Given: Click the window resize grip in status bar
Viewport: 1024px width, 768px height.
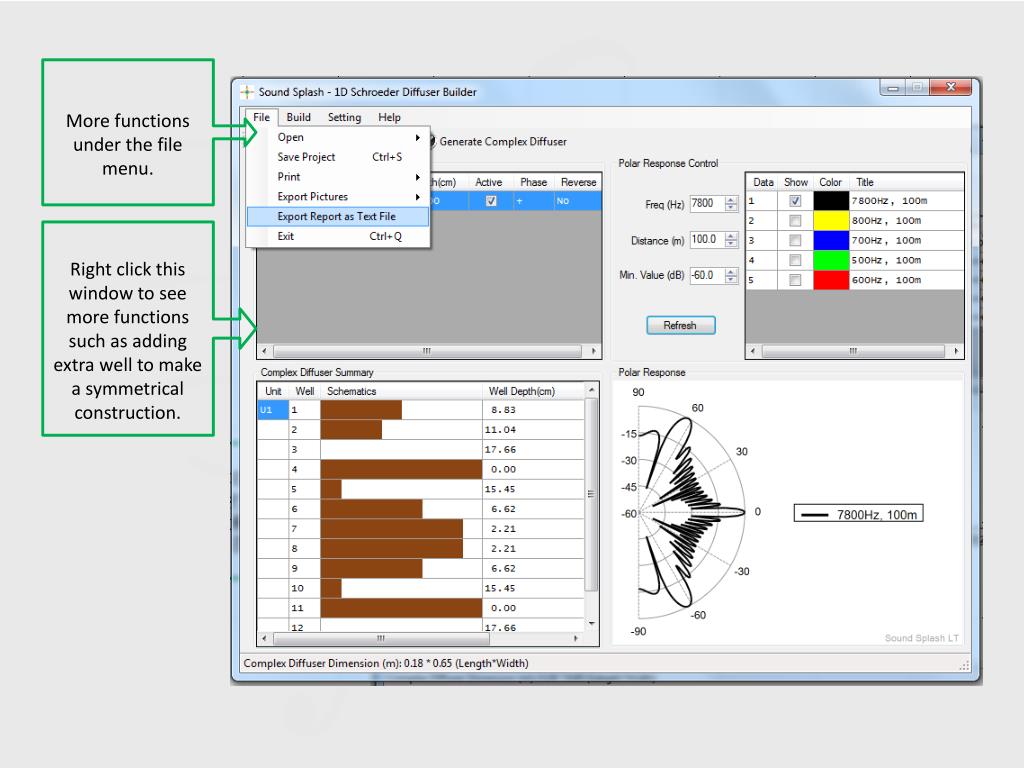Looking at the screenshot, I should [x=964, y=665].
